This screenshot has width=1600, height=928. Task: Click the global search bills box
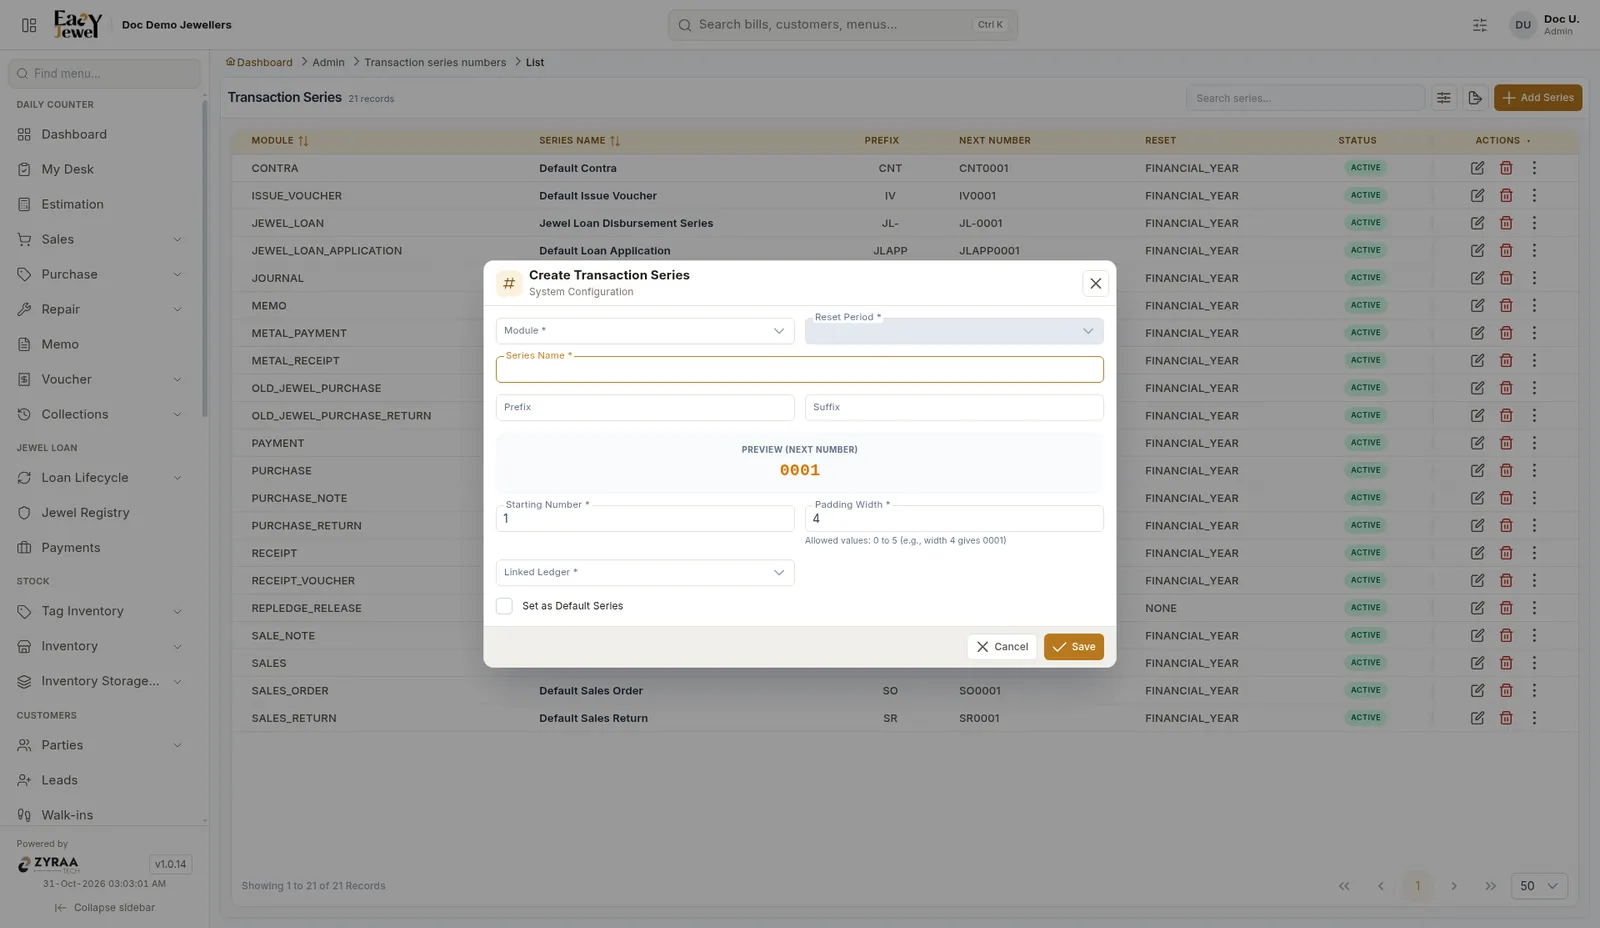pos(843,25)
